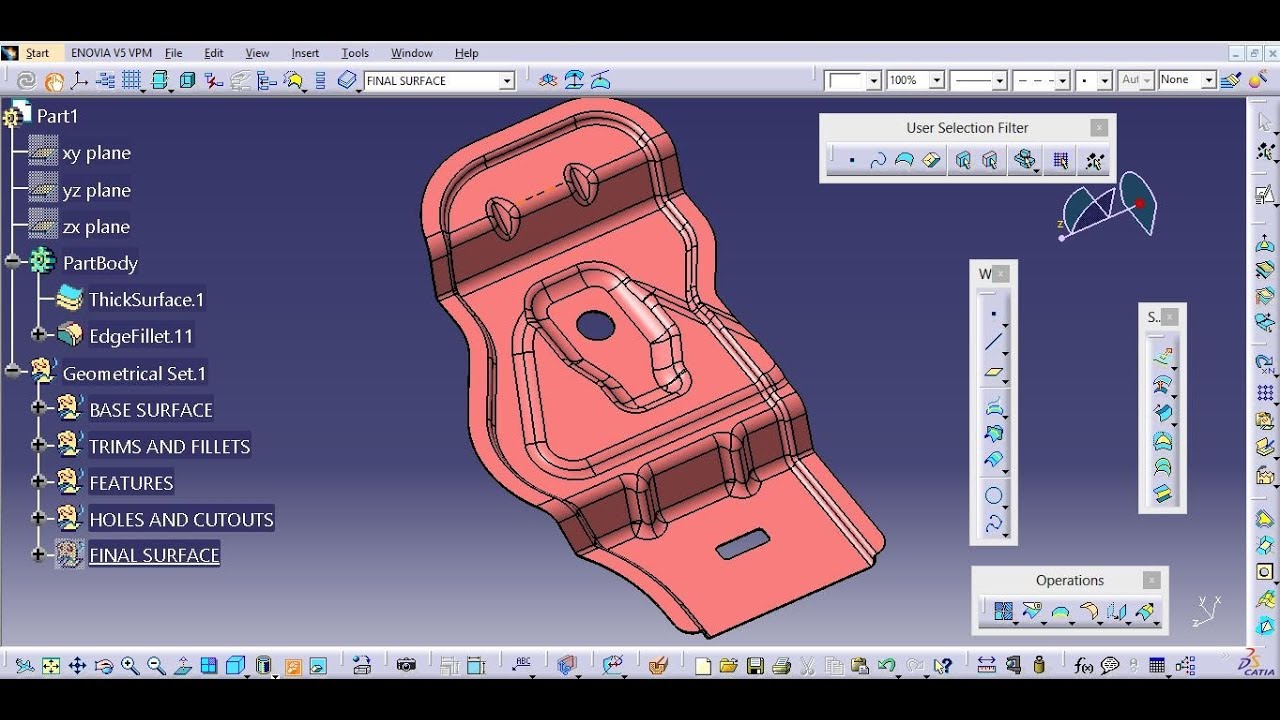Select FINAL SURFACE in the tree
The height and width of the screenshot is (720, 1280).
[154, 555]
